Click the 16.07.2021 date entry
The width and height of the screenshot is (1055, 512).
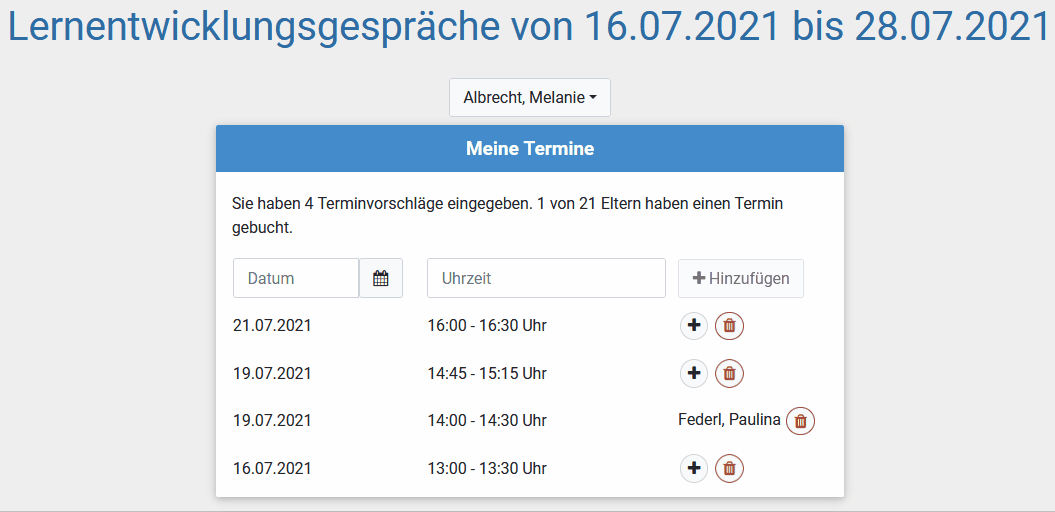click(272, 468)
